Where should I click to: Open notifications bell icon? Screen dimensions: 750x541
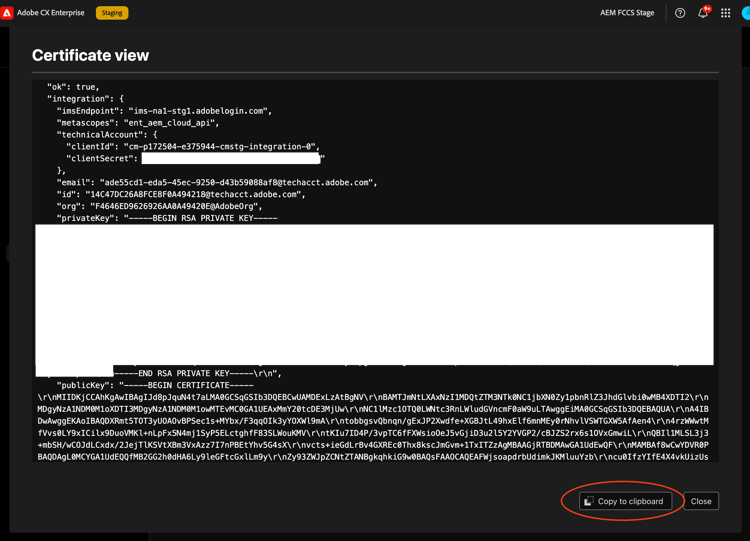703,13
